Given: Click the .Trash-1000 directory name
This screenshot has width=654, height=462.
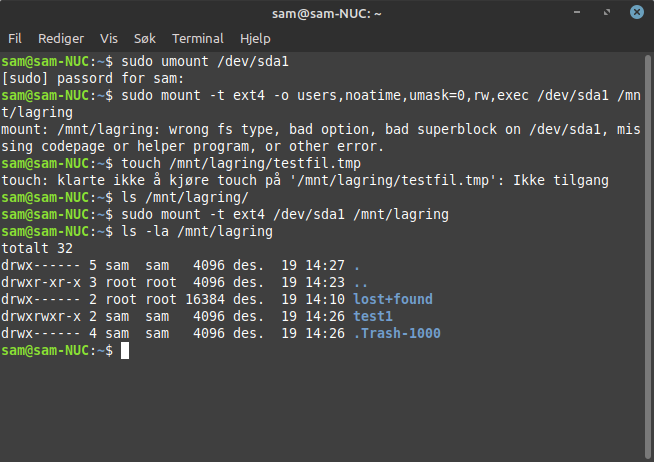Looking at the screenshot, I should point(397,334).
